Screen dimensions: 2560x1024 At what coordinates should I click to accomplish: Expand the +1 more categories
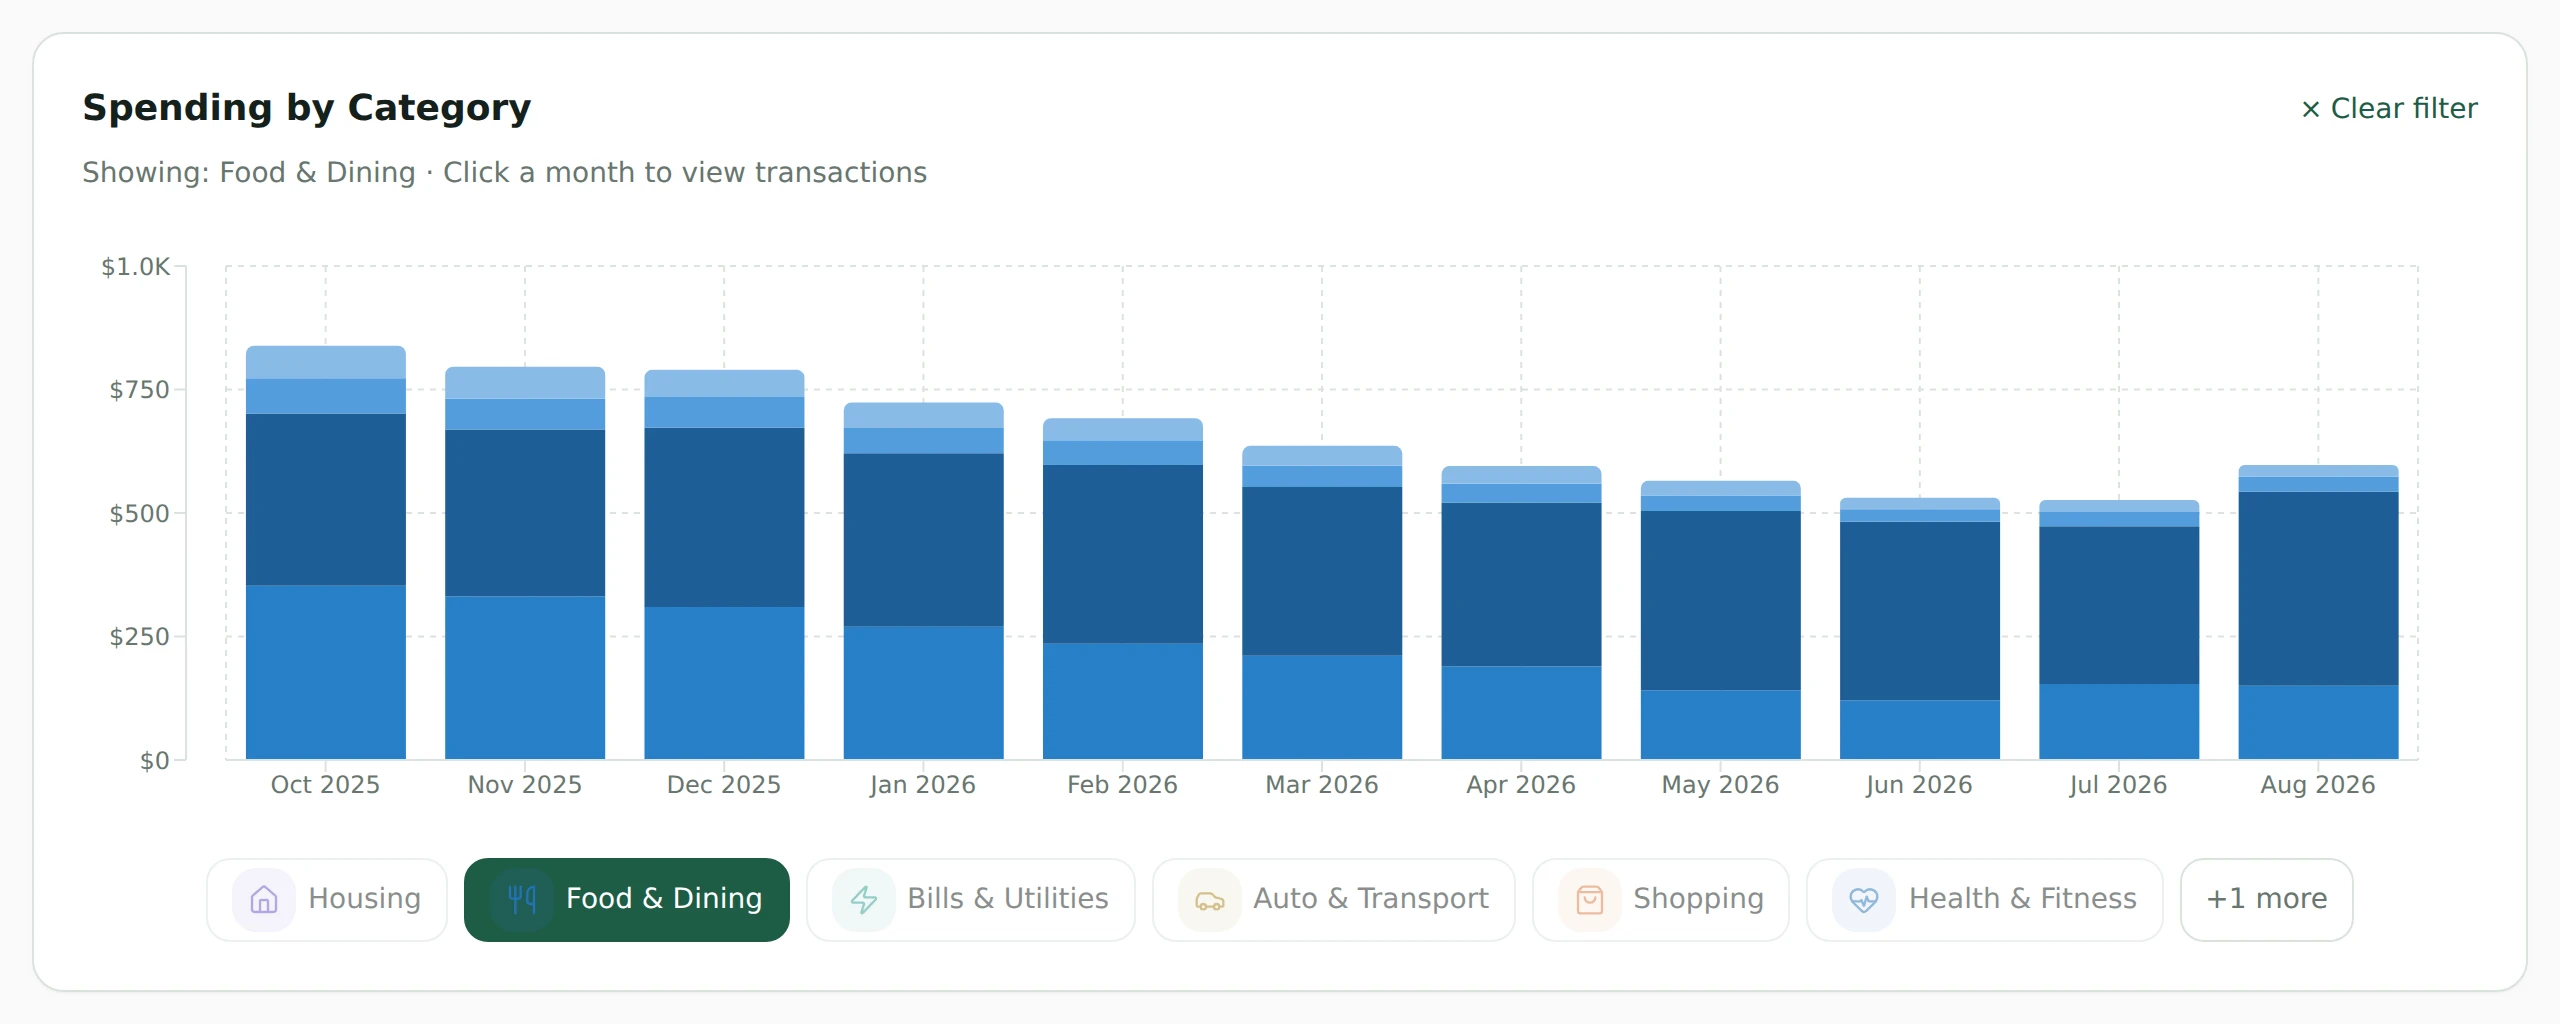coord(2267,900)
